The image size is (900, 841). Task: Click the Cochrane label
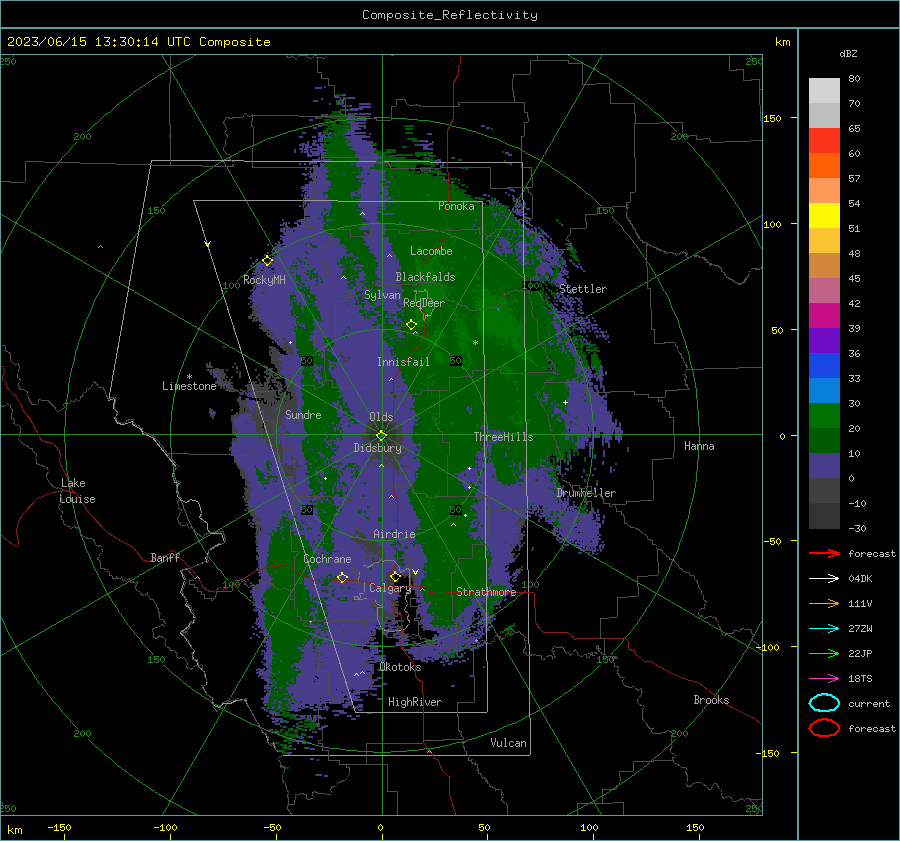pos(327,559)
